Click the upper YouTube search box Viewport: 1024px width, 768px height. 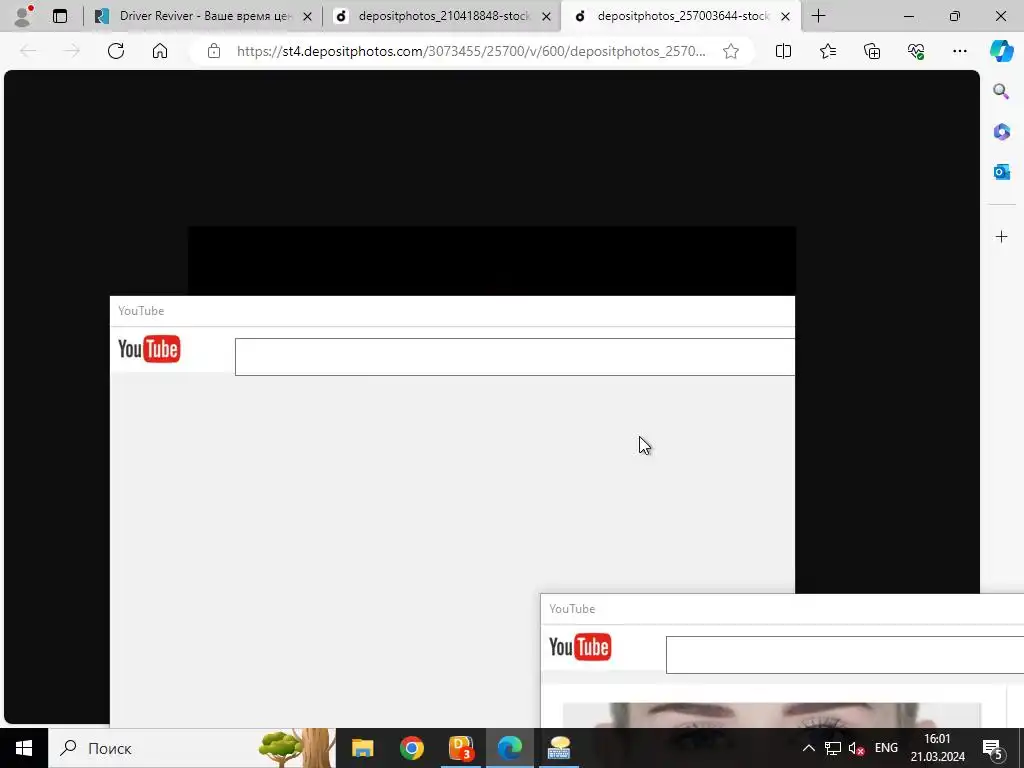click(515, 357)
